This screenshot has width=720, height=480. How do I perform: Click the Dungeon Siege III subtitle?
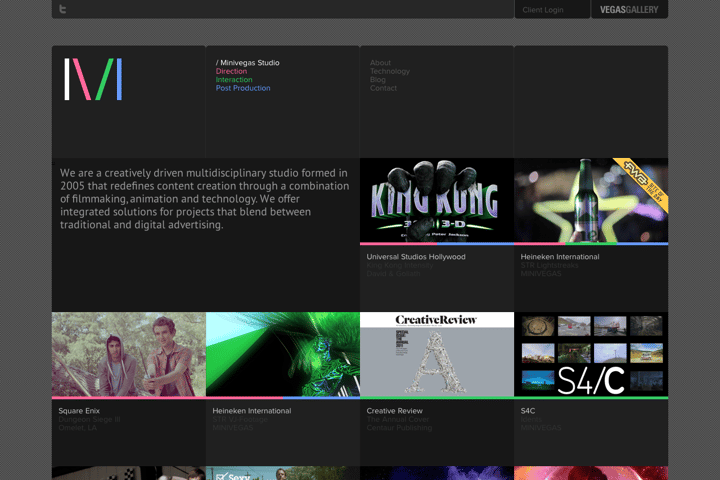[89, 419]
